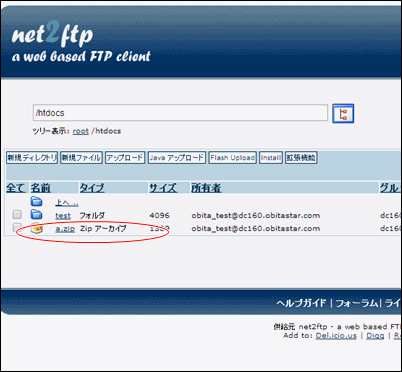The image size is (402, 372).
Task: Open the test folder link
Action: pyautogui.click(x=63, y=216)
